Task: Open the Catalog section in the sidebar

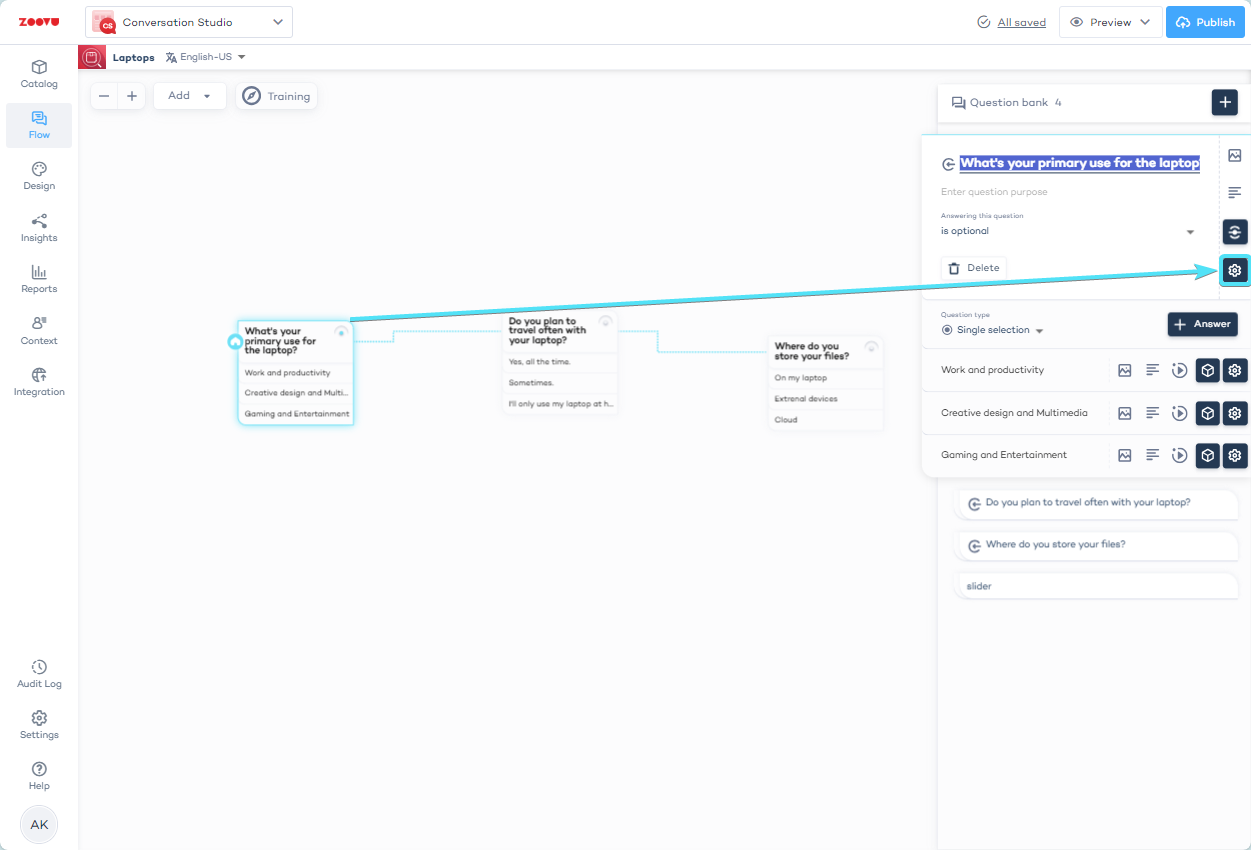Action: [x=39, y=74]
